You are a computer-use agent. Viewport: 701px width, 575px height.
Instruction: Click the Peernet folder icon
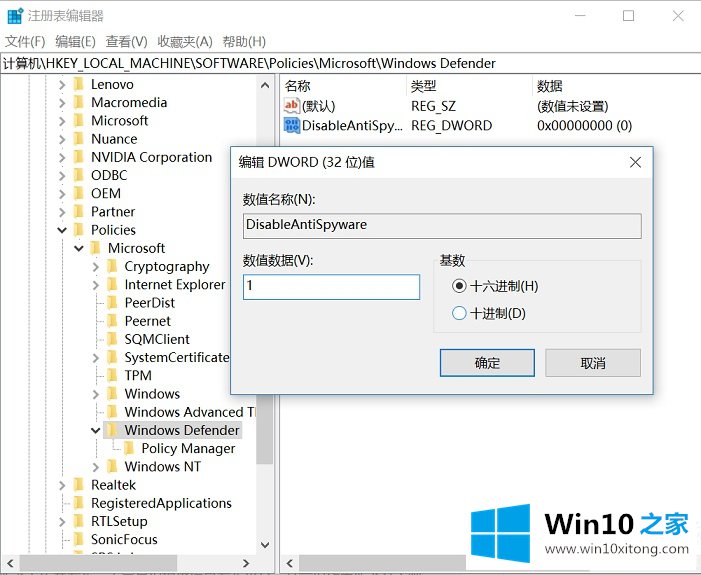tap(112, 321)
